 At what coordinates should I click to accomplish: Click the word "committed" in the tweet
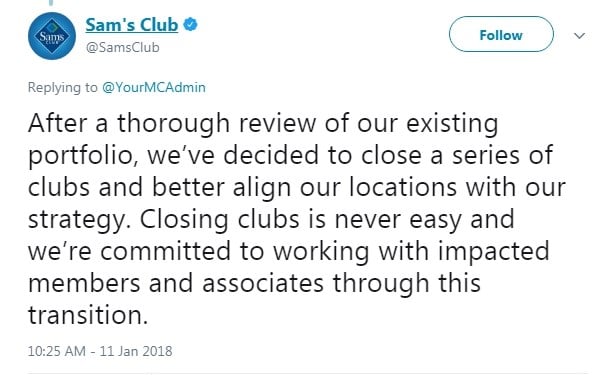(x=165, y=251)
